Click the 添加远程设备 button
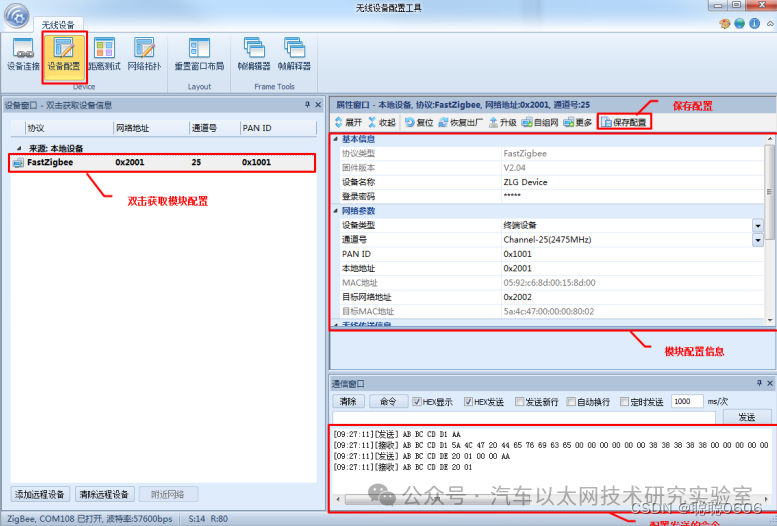The width and height of the screenshot is (777, 526). click(x=40, y=494)
